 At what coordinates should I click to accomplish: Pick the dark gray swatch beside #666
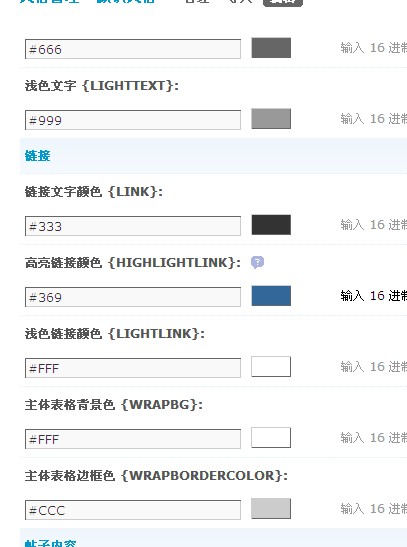click(271, 48)
